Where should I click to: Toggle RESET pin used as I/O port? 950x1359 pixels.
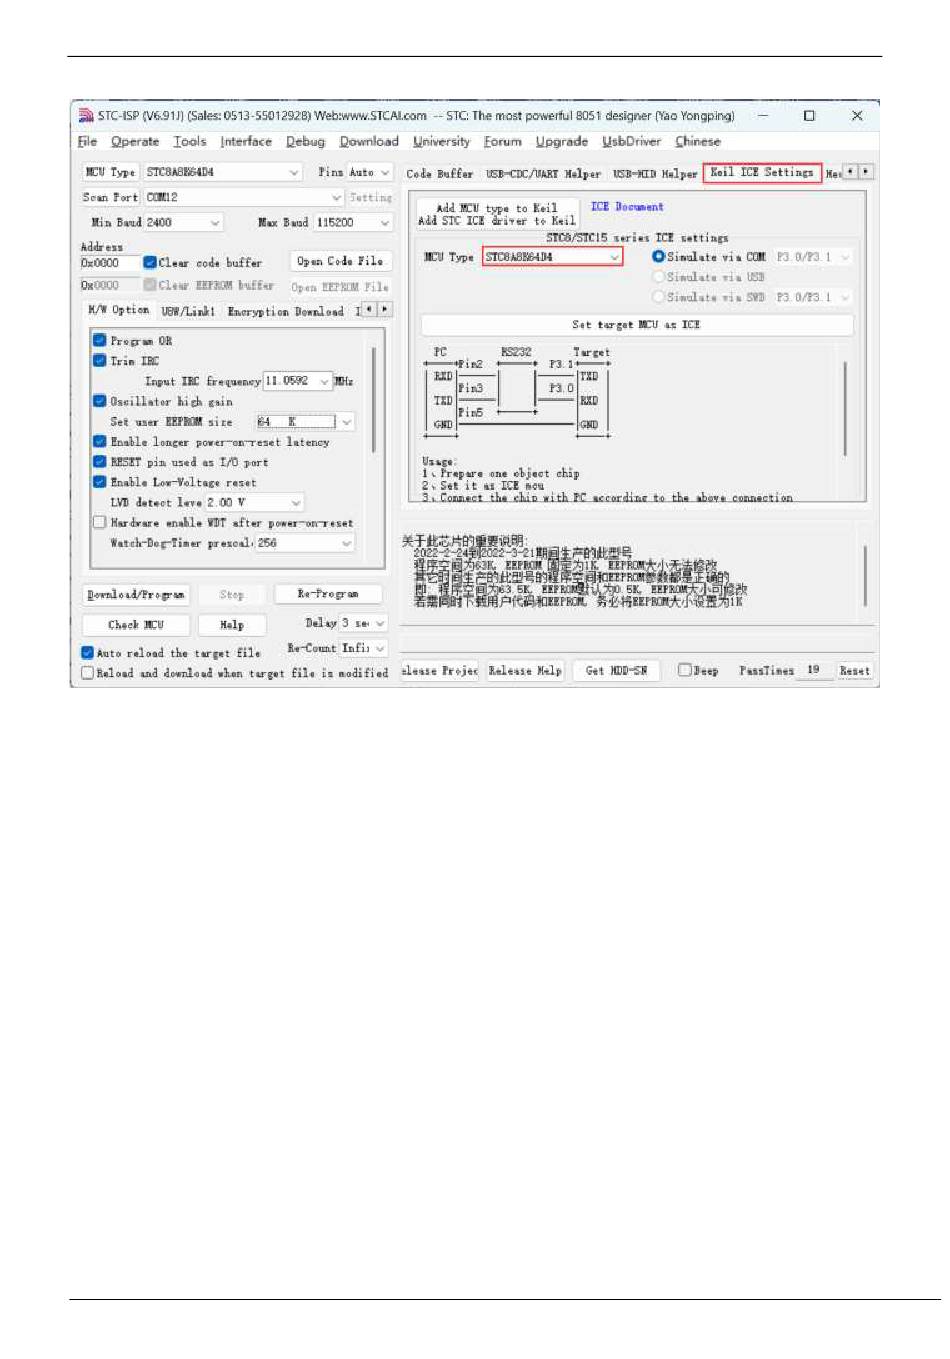coord(100,462)
